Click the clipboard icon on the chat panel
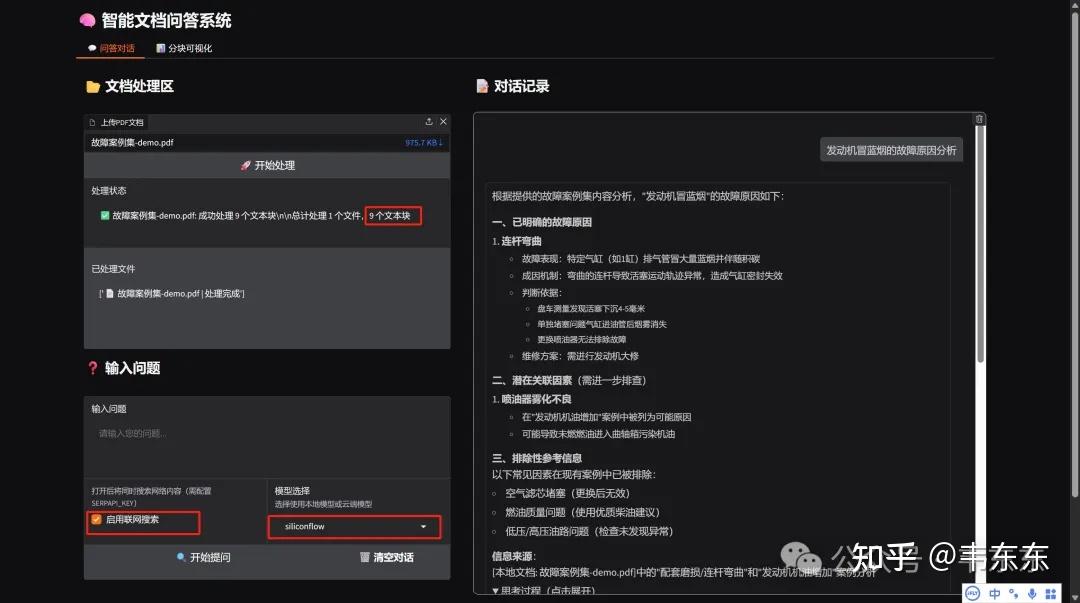The width and height of the screenshot is (1080, 603). tap(977, 118)
